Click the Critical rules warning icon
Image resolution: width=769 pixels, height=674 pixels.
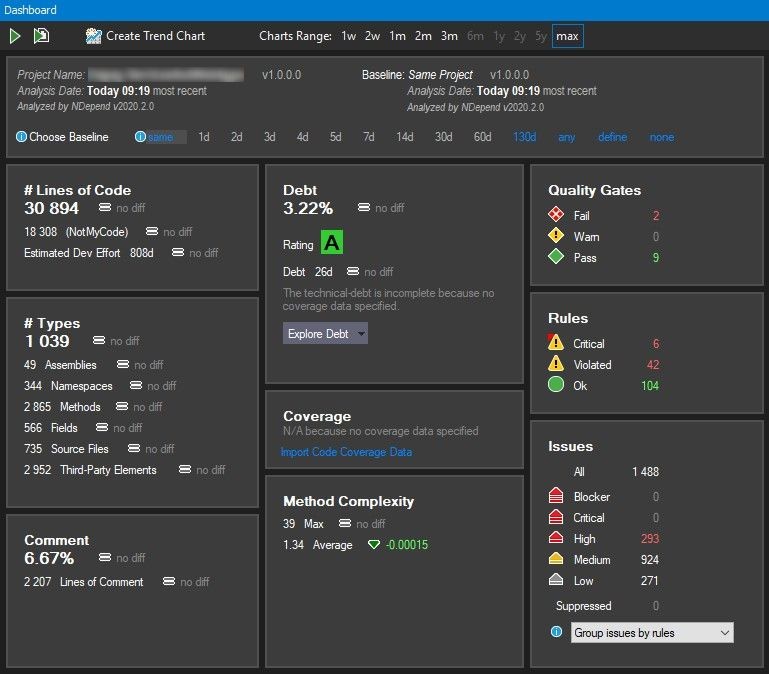point(556,343)
